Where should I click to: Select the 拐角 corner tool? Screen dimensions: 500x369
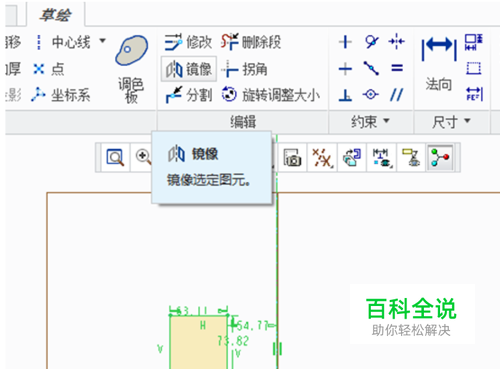[x=245, y=69]
